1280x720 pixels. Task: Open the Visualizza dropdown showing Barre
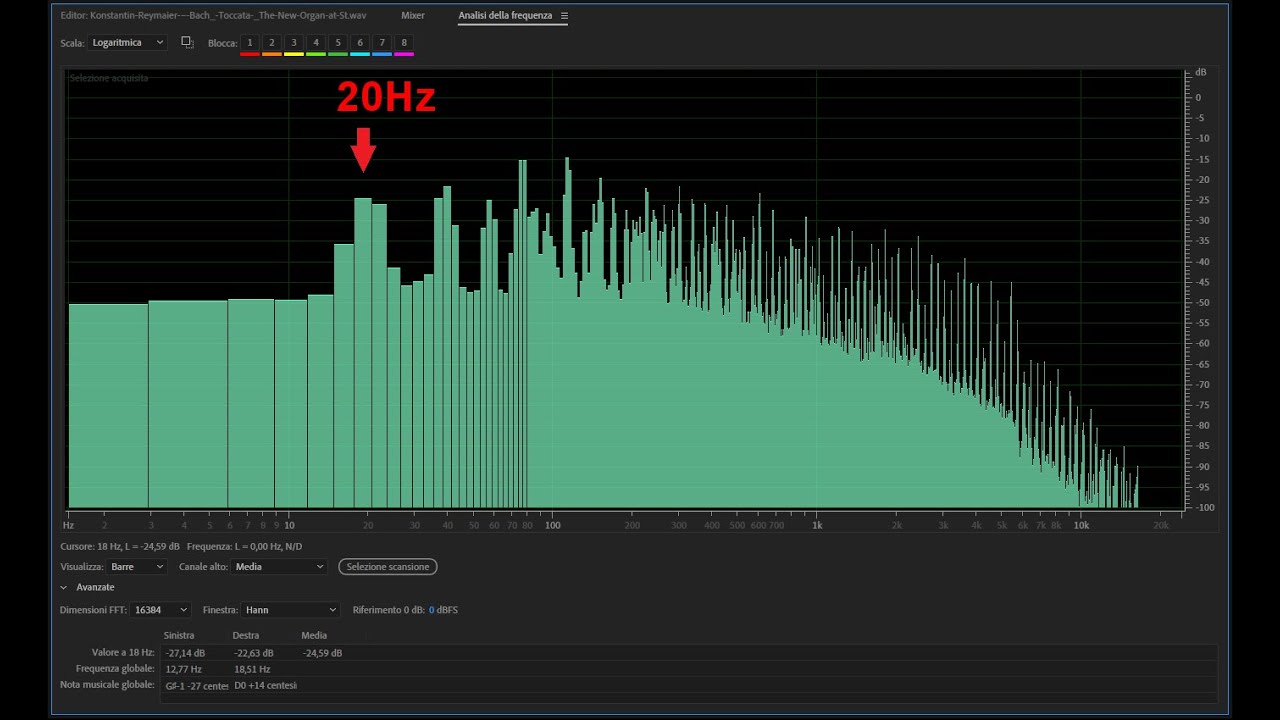[x=137, y=567]
